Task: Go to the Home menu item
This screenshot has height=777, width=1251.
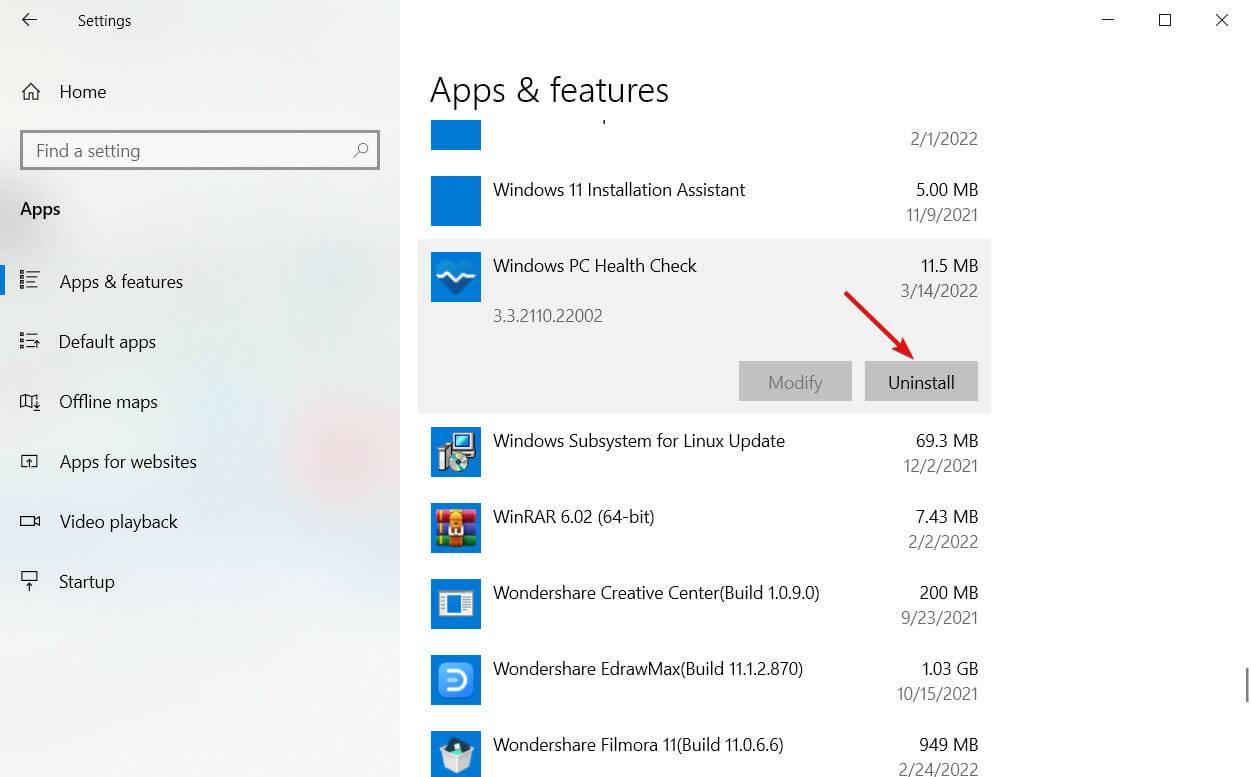Action: [82, 91]
